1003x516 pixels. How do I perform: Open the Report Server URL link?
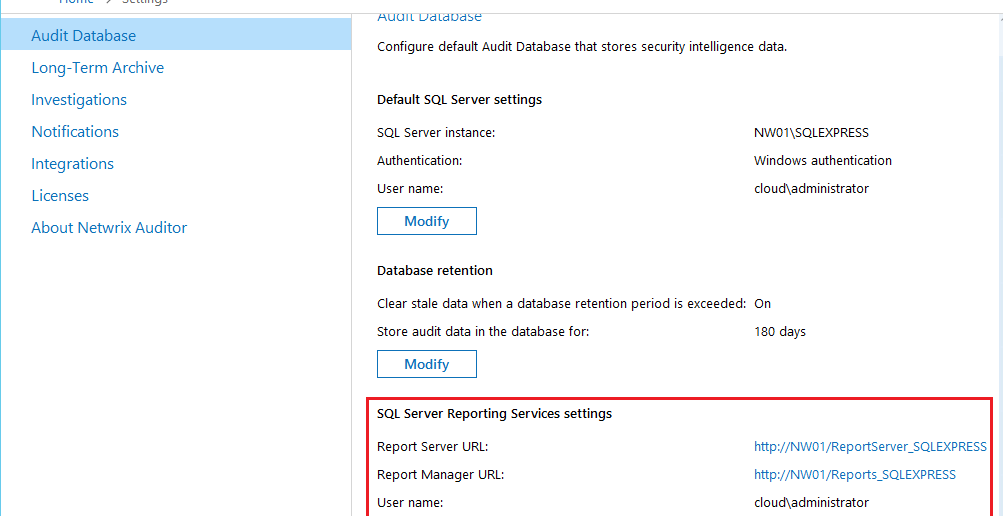[x=870, y=447]
